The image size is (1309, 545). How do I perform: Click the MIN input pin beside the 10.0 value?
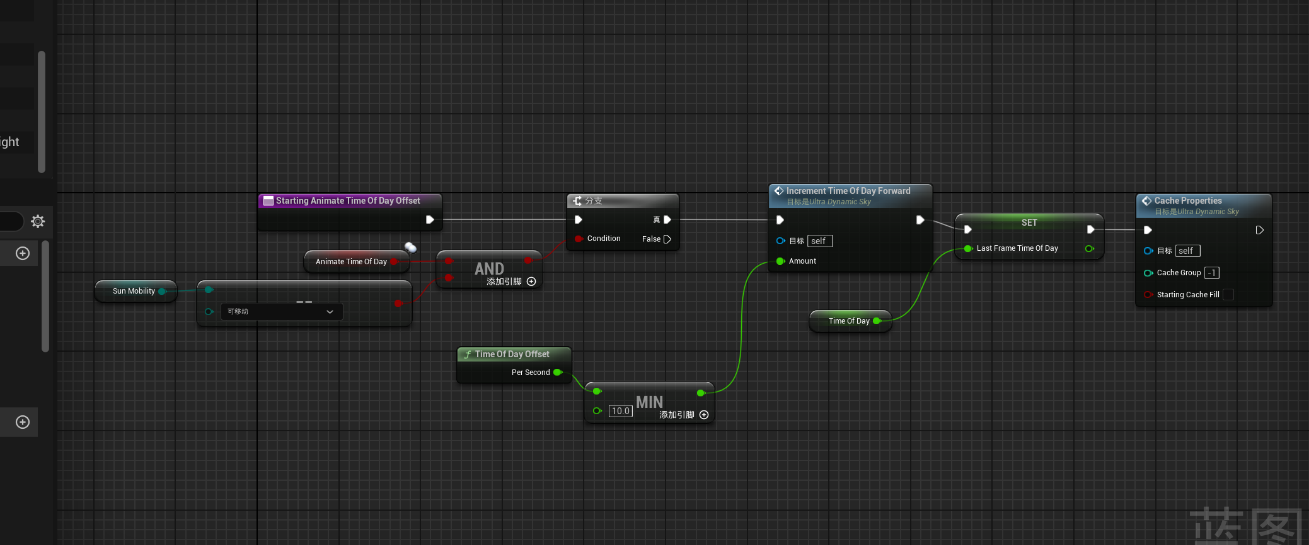pyautogui.click(x=597, y=411)
